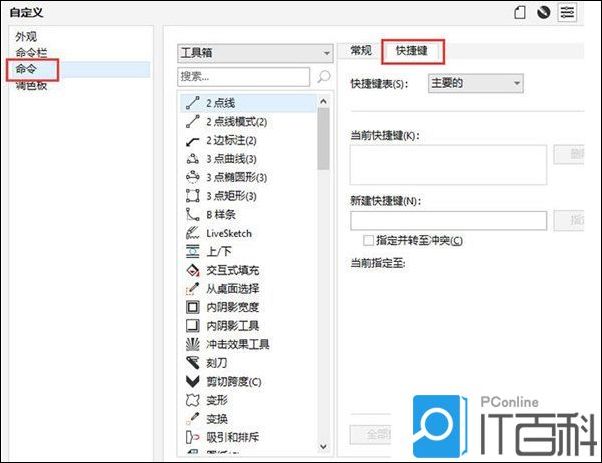This screenshot has height=463, width=602.
Task: Enable 指定并转至冲突(C) checkbox
Action: tap(368, 240)
